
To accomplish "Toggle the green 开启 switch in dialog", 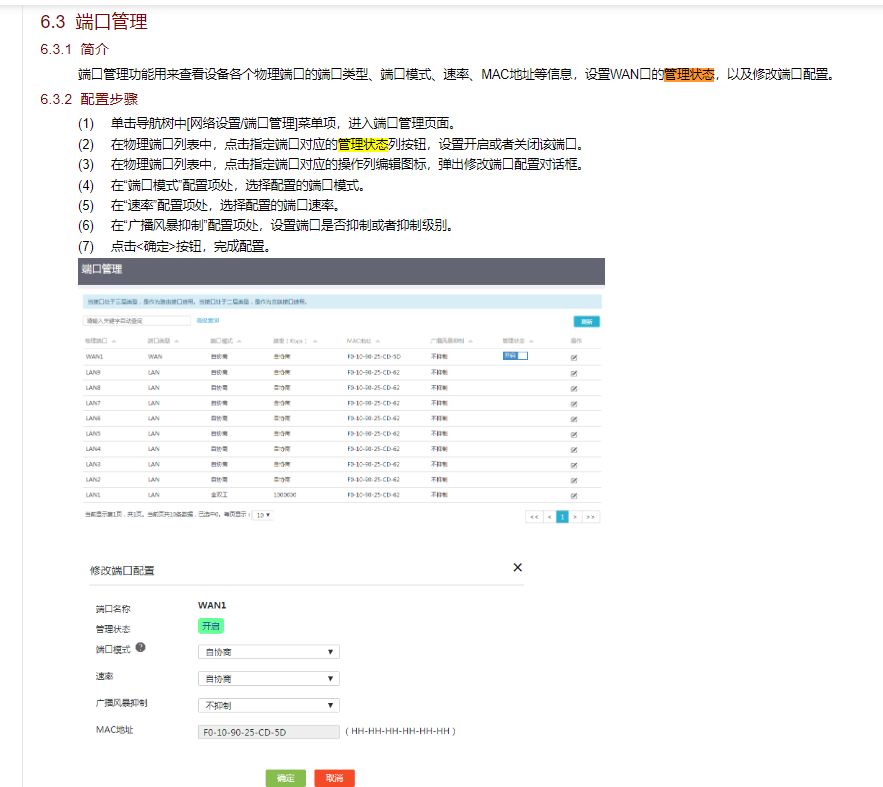I will [x=211, y=626].
